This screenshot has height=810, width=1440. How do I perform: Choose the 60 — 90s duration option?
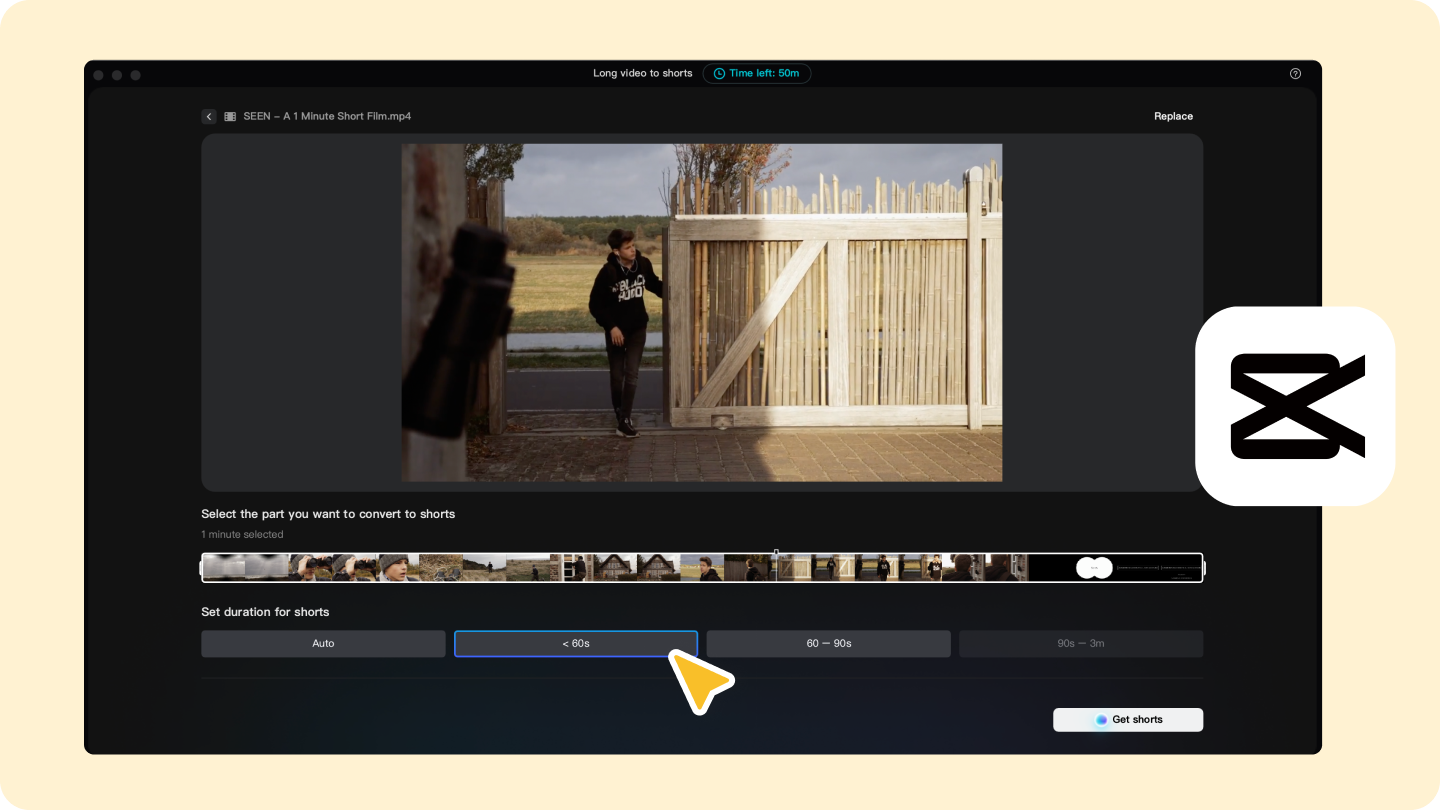[828, 643]
